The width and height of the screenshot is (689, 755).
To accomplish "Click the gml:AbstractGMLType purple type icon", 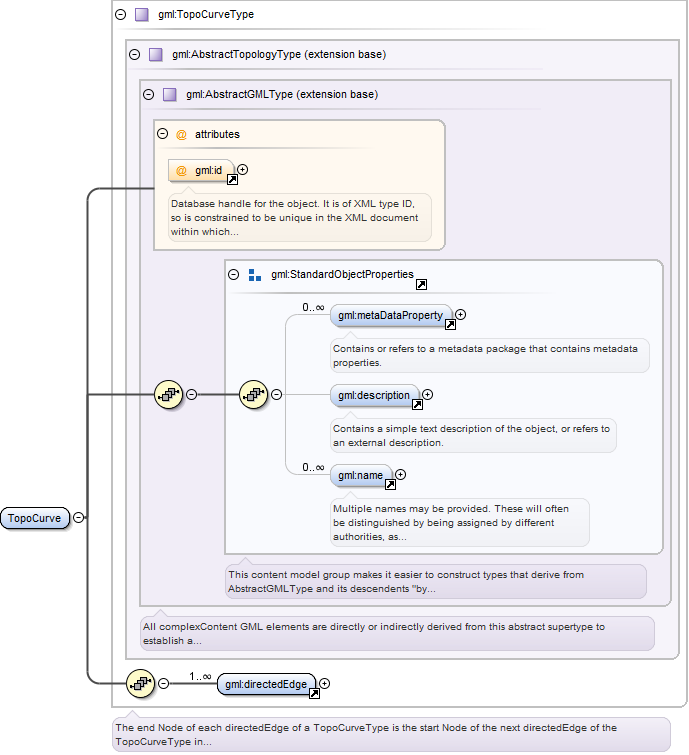I will [x=169, y=94].
